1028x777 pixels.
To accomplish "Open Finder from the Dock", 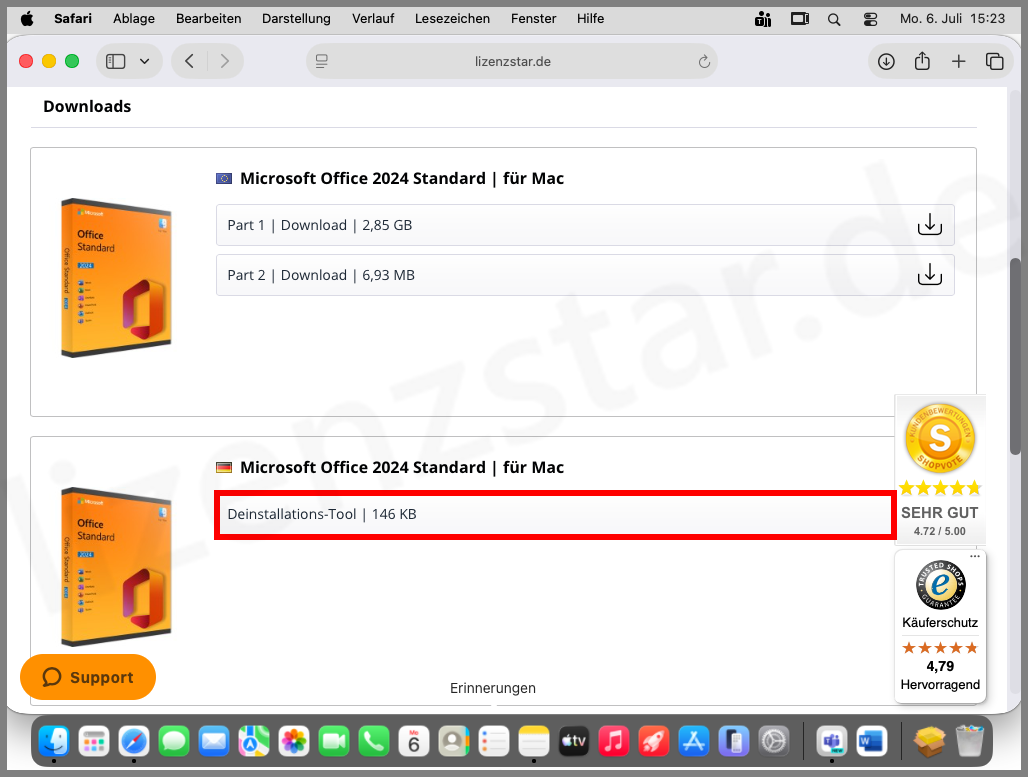I will tap(54, 742).
